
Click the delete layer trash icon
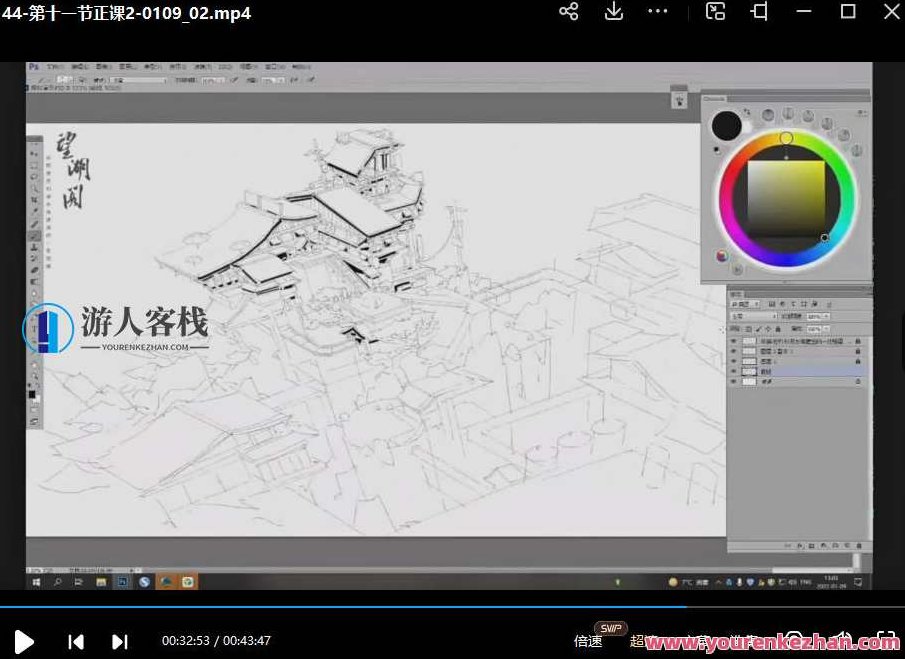coord(859,546)
